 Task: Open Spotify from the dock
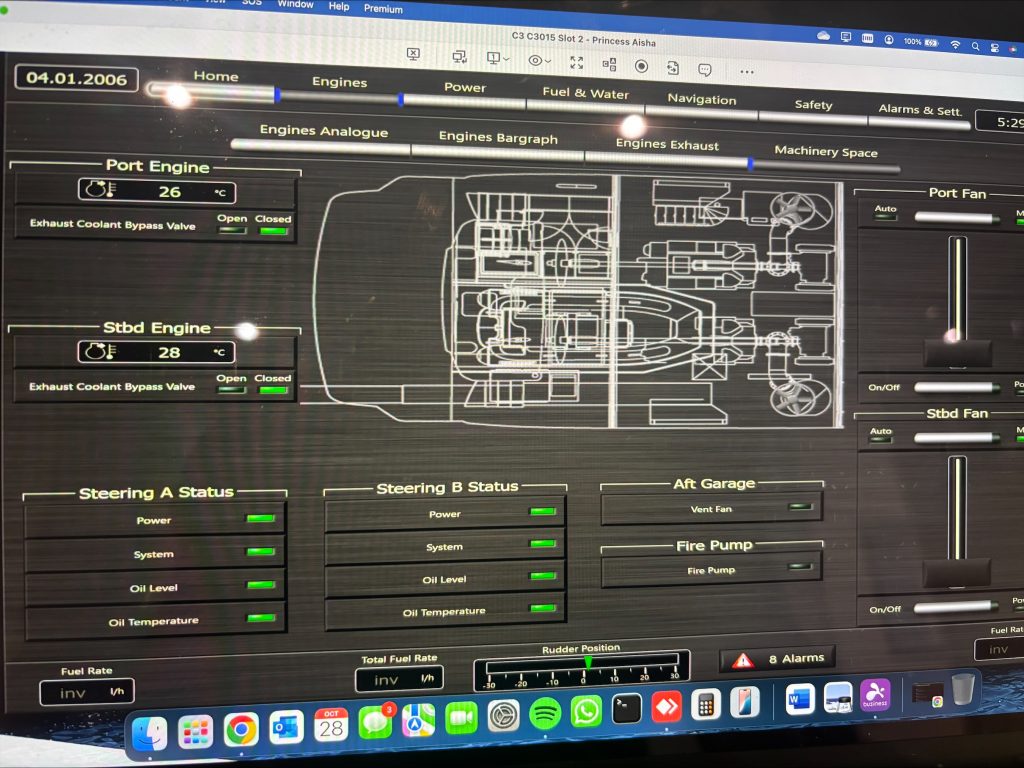tap(544, 713)
